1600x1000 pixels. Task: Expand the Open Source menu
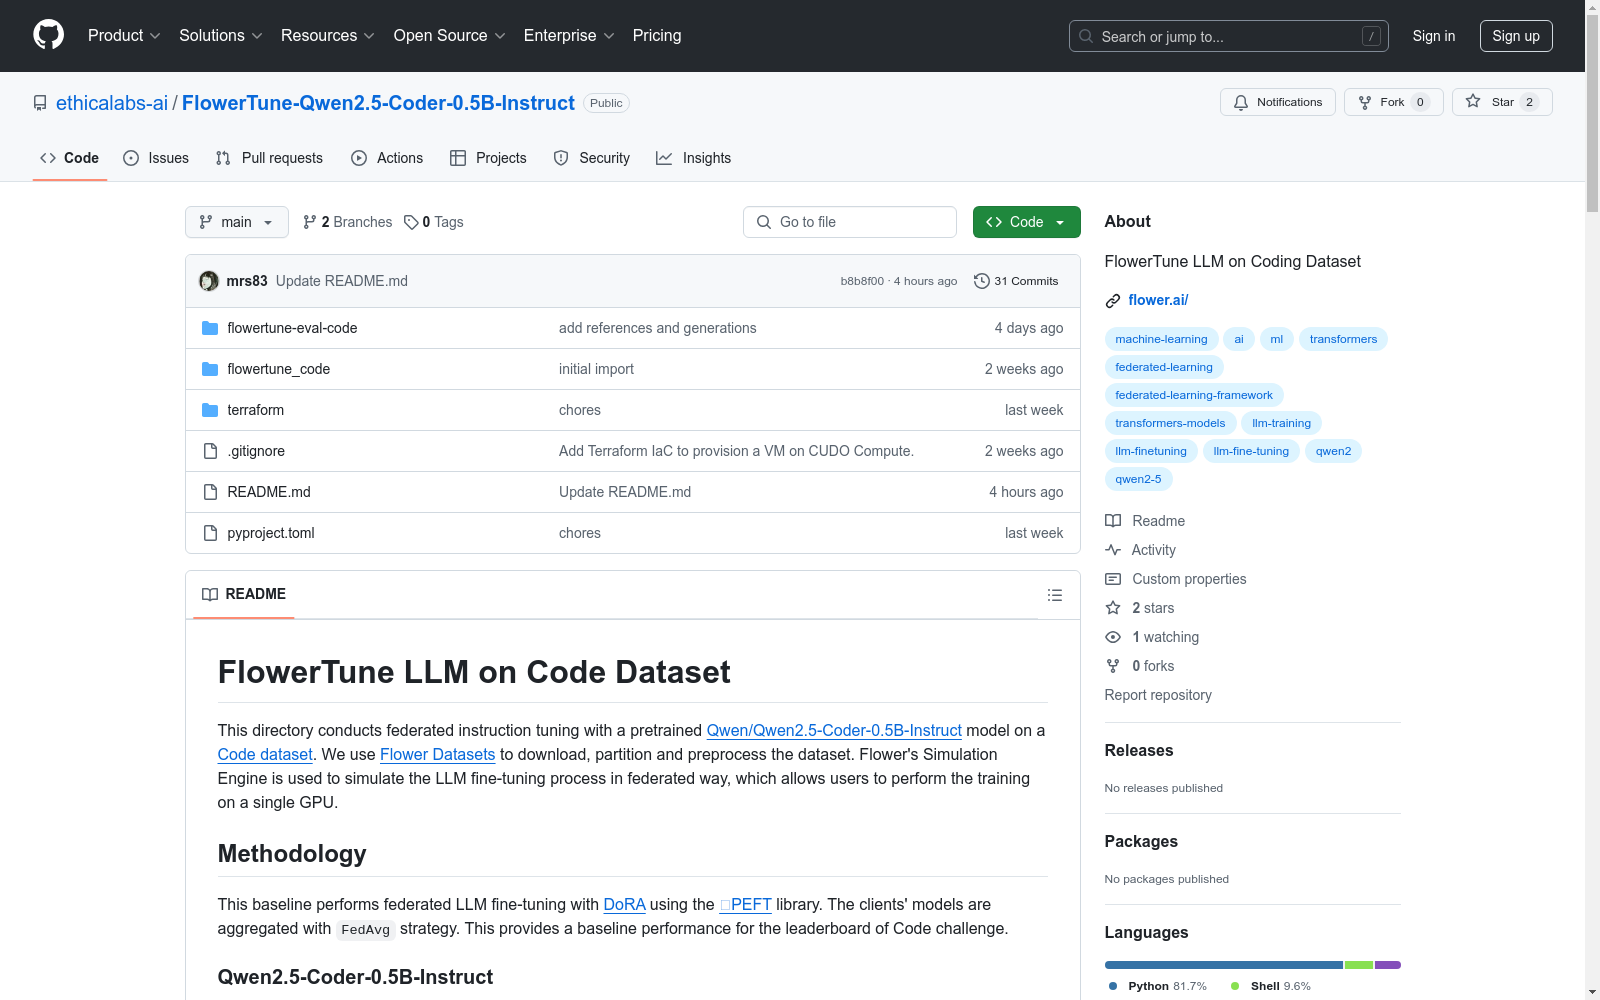(450, 36)
